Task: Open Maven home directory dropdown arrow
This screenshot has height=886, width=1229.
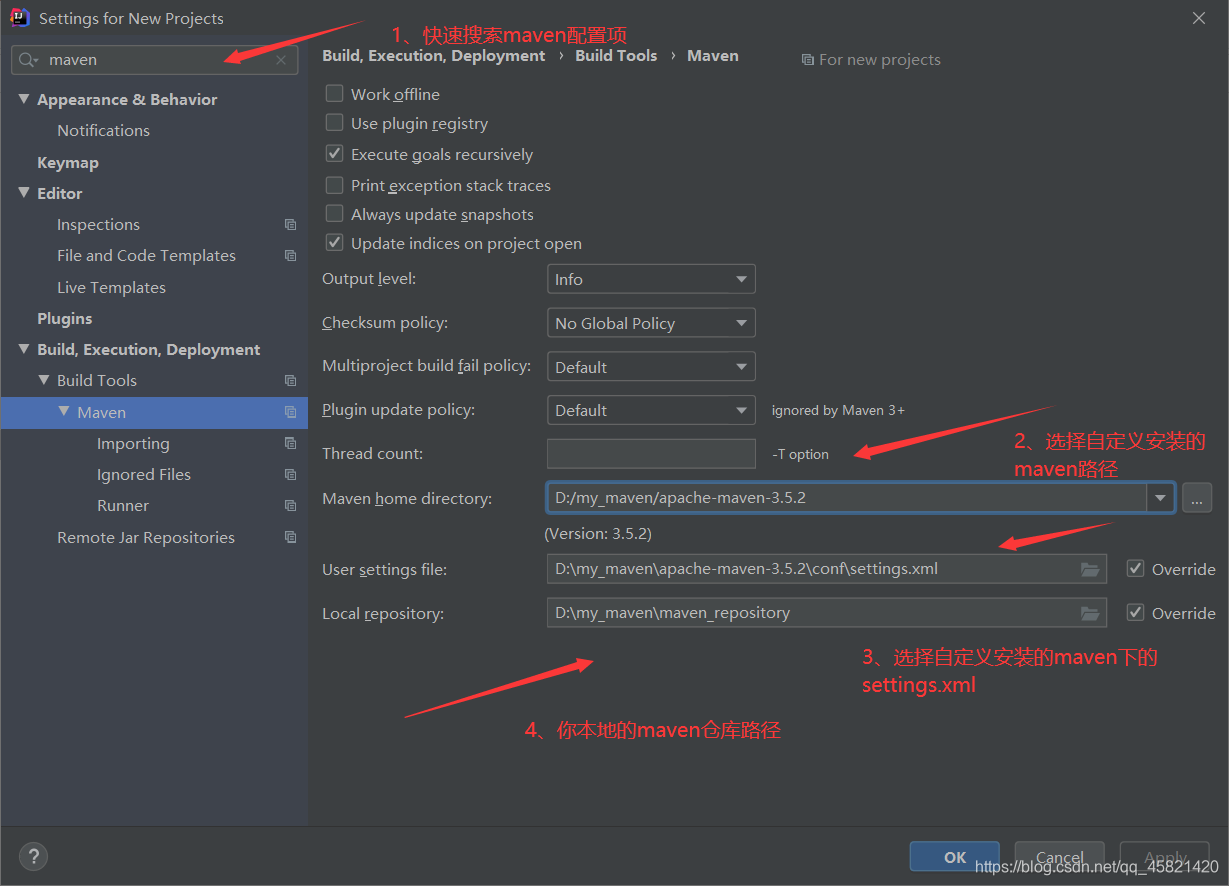Action: [1161, 497]
